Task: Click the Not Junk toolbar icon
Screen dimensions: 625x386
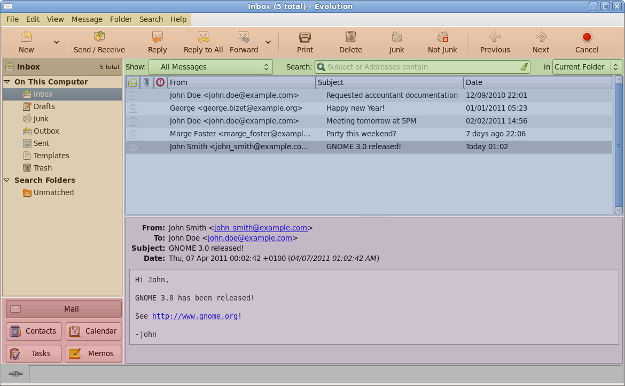Action: 442,37
